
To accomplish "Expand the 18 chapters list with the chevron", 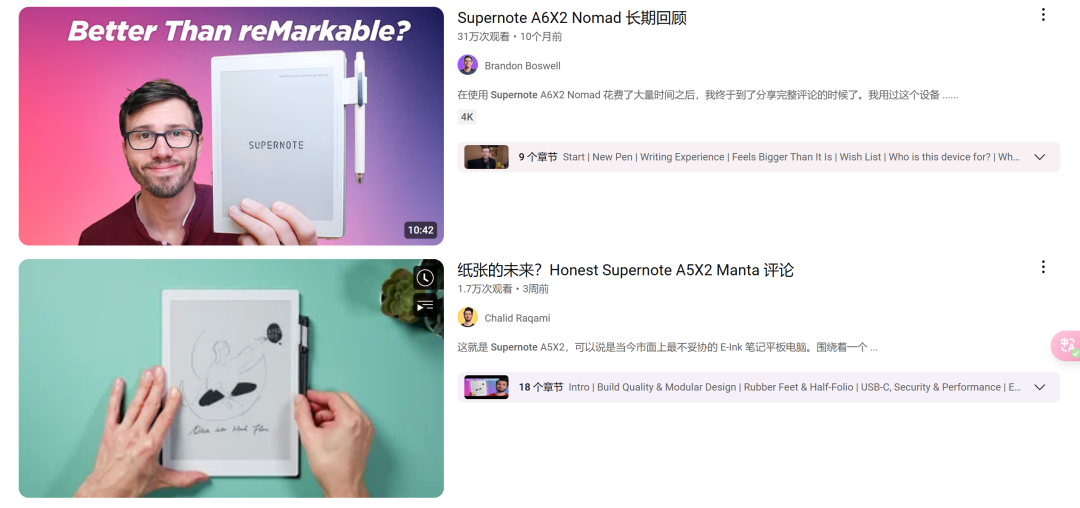I will pos(1040,387).
